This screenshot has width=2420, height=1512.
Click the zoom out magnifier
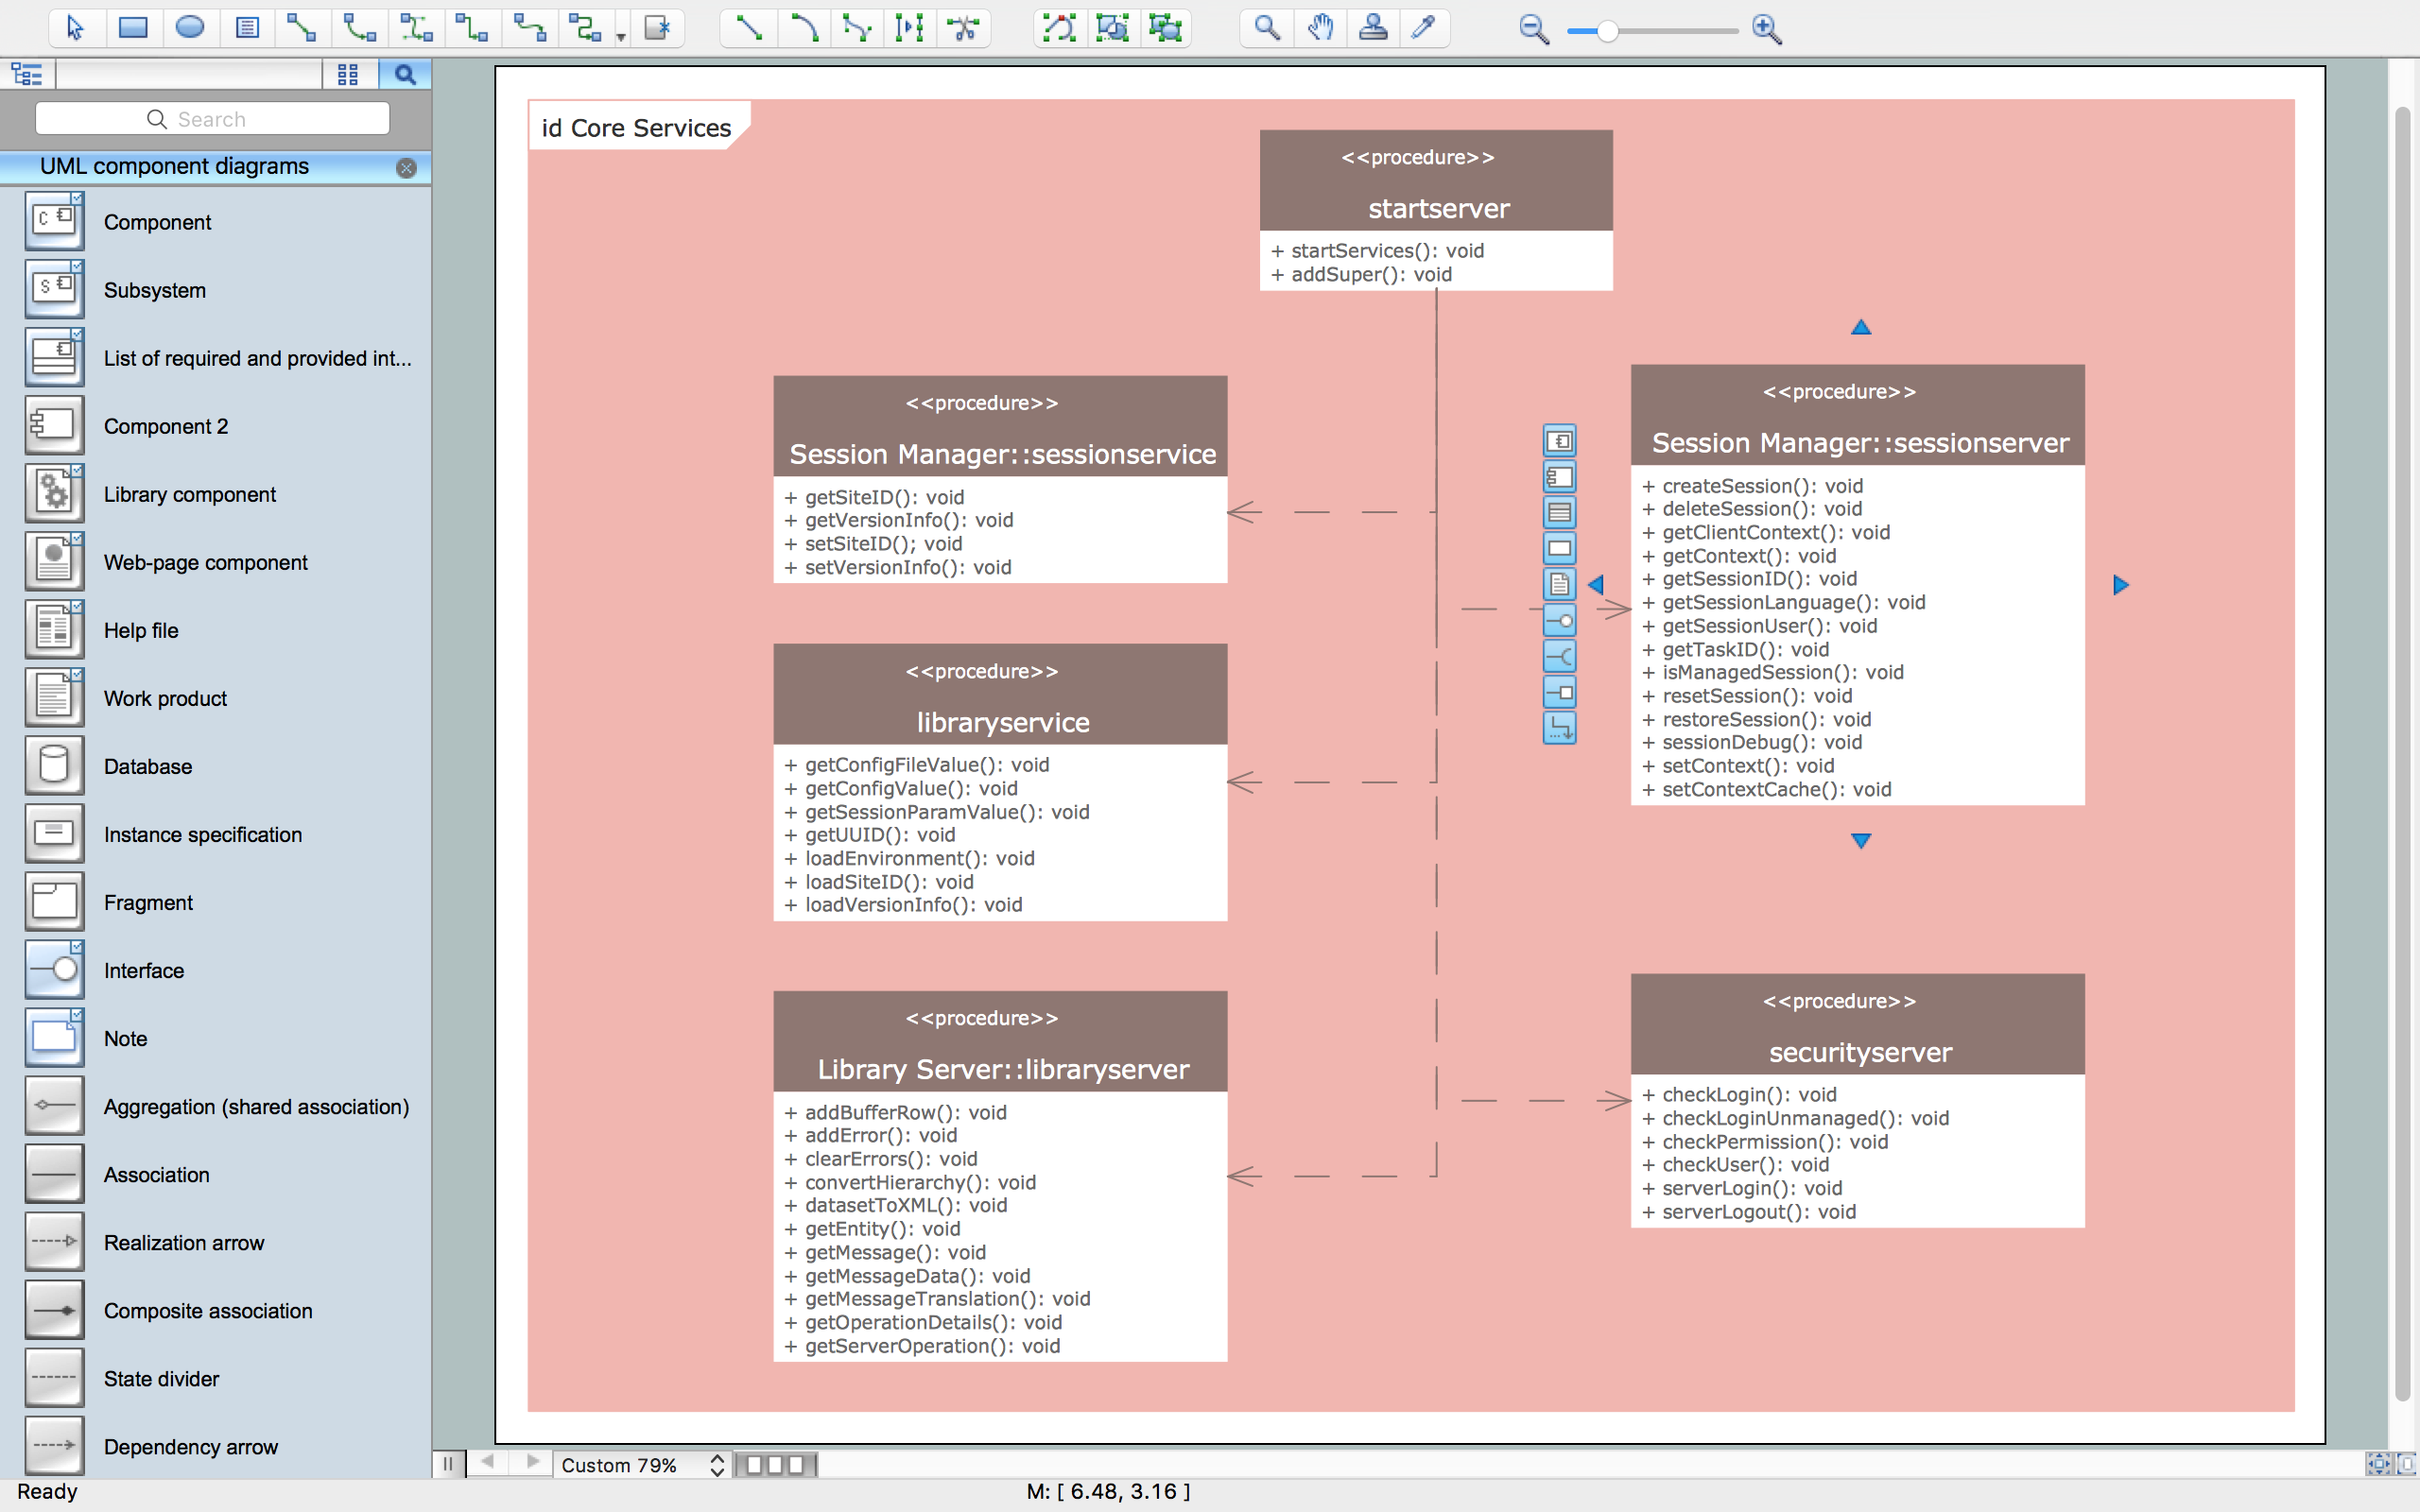click(1533, 30)
